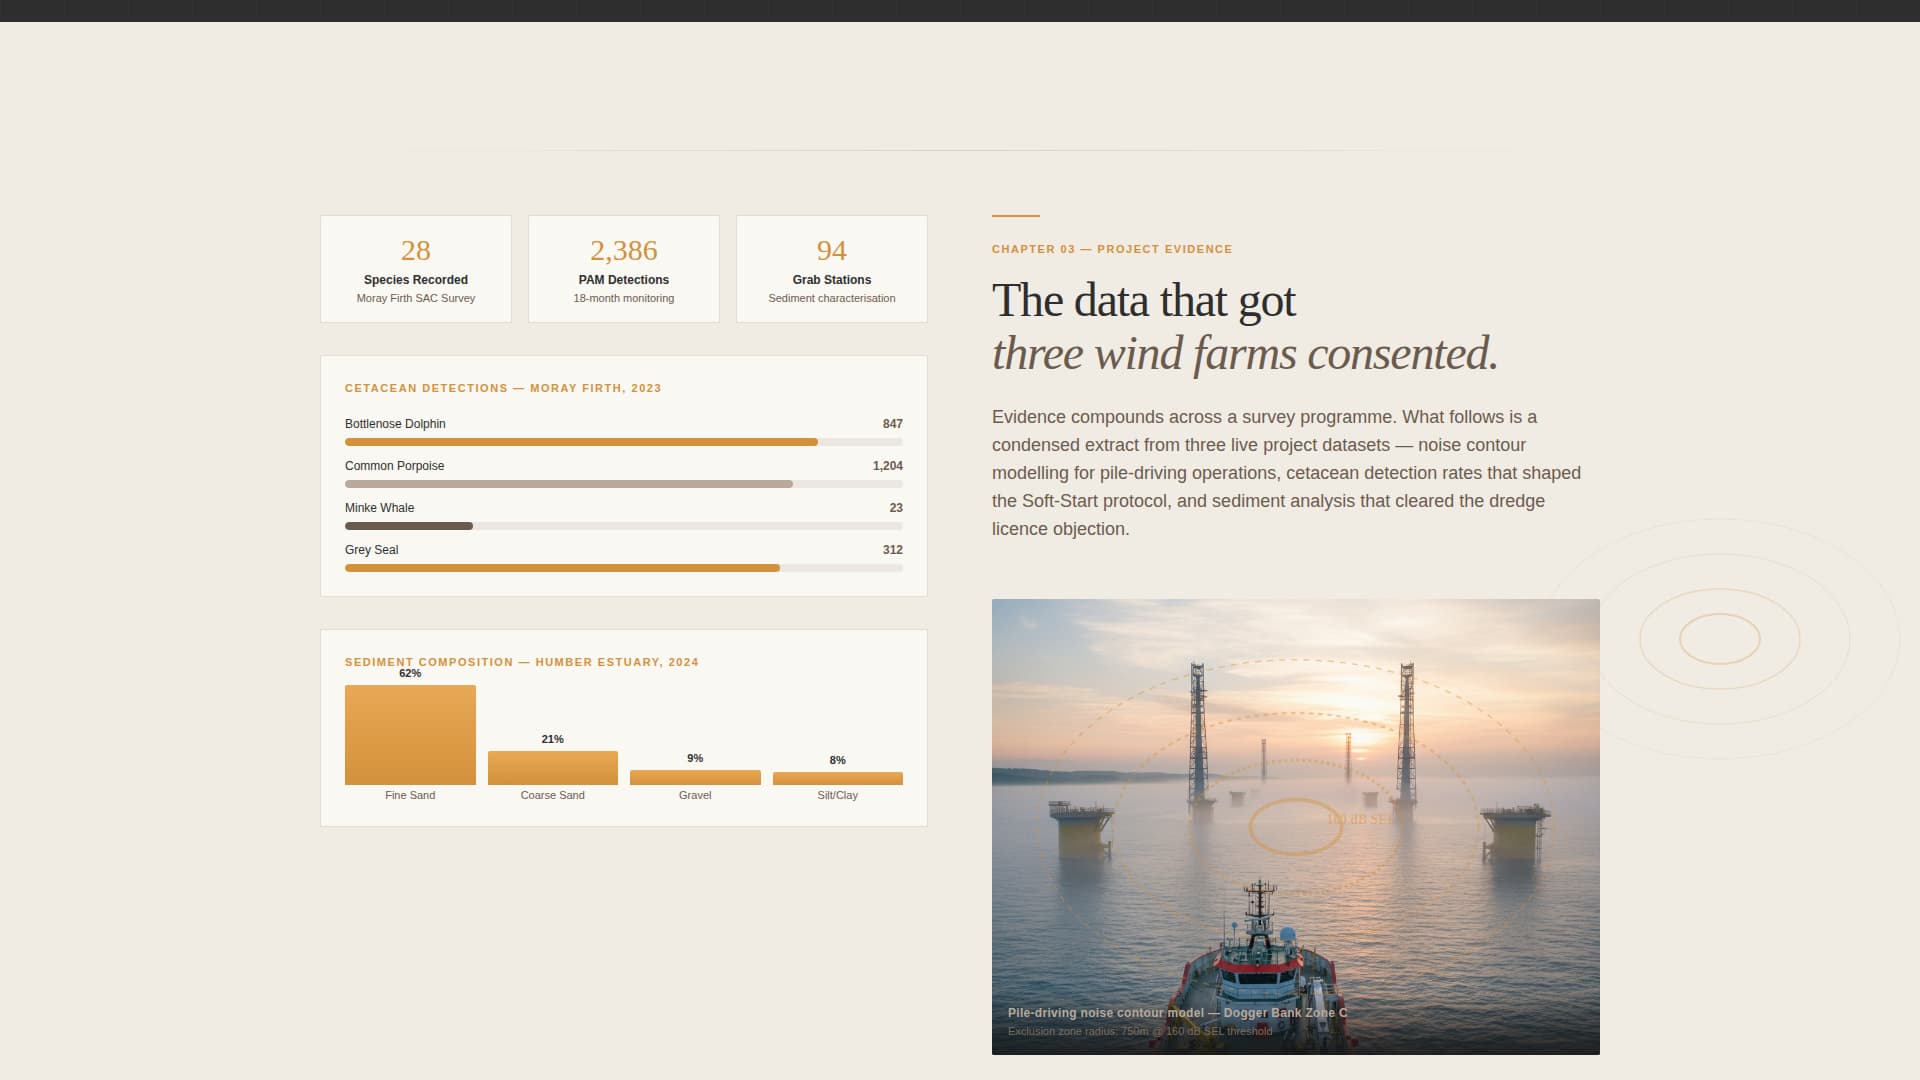Image resolution: width=1920 pixels, height=1080 pixels.
Task: Select the Common Porpoise row label
Action: tap(395, 465)
